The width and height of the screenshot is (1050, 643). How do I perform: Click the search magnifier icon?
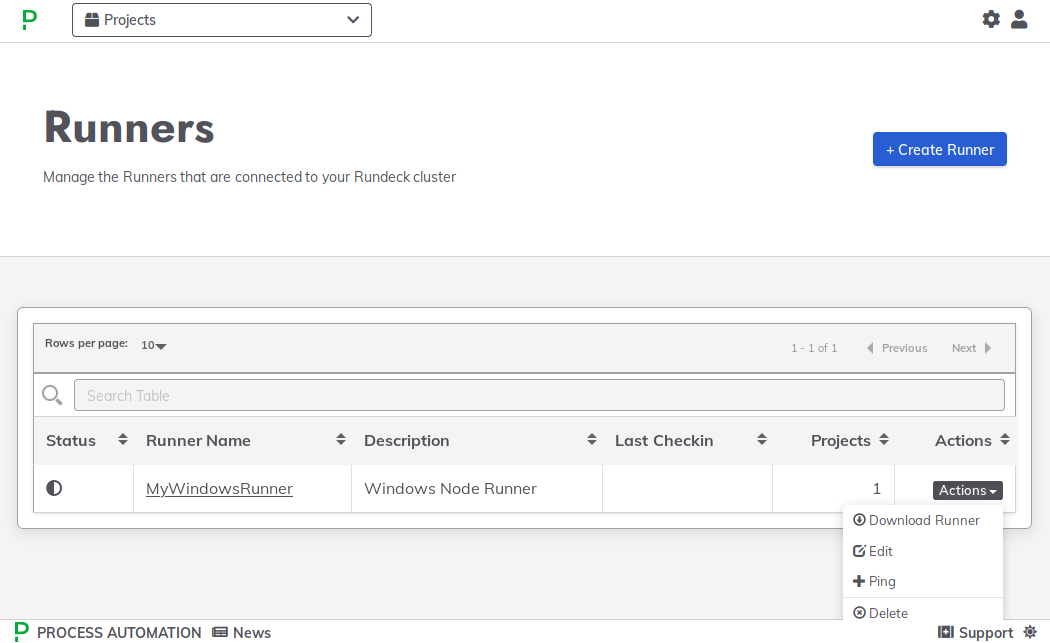[x=52, y=395]
